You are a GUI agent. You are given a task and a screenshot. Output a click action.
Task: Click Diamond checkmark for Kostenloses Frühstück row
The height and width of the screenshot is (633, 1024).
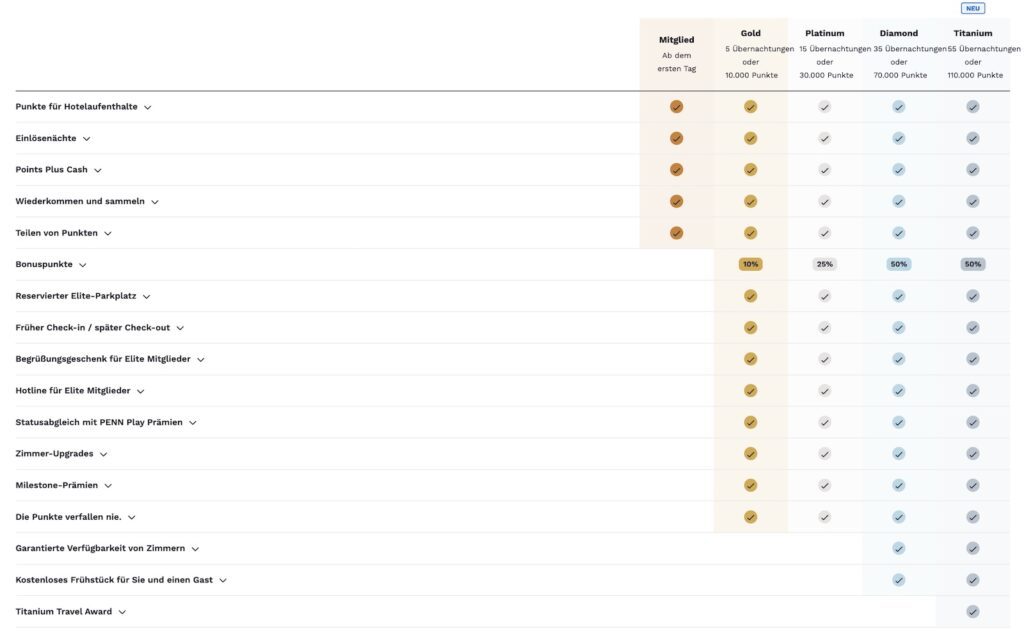899,580
